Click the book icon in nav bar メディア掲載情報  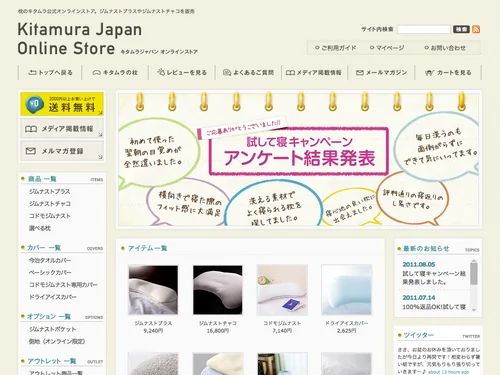290,72
